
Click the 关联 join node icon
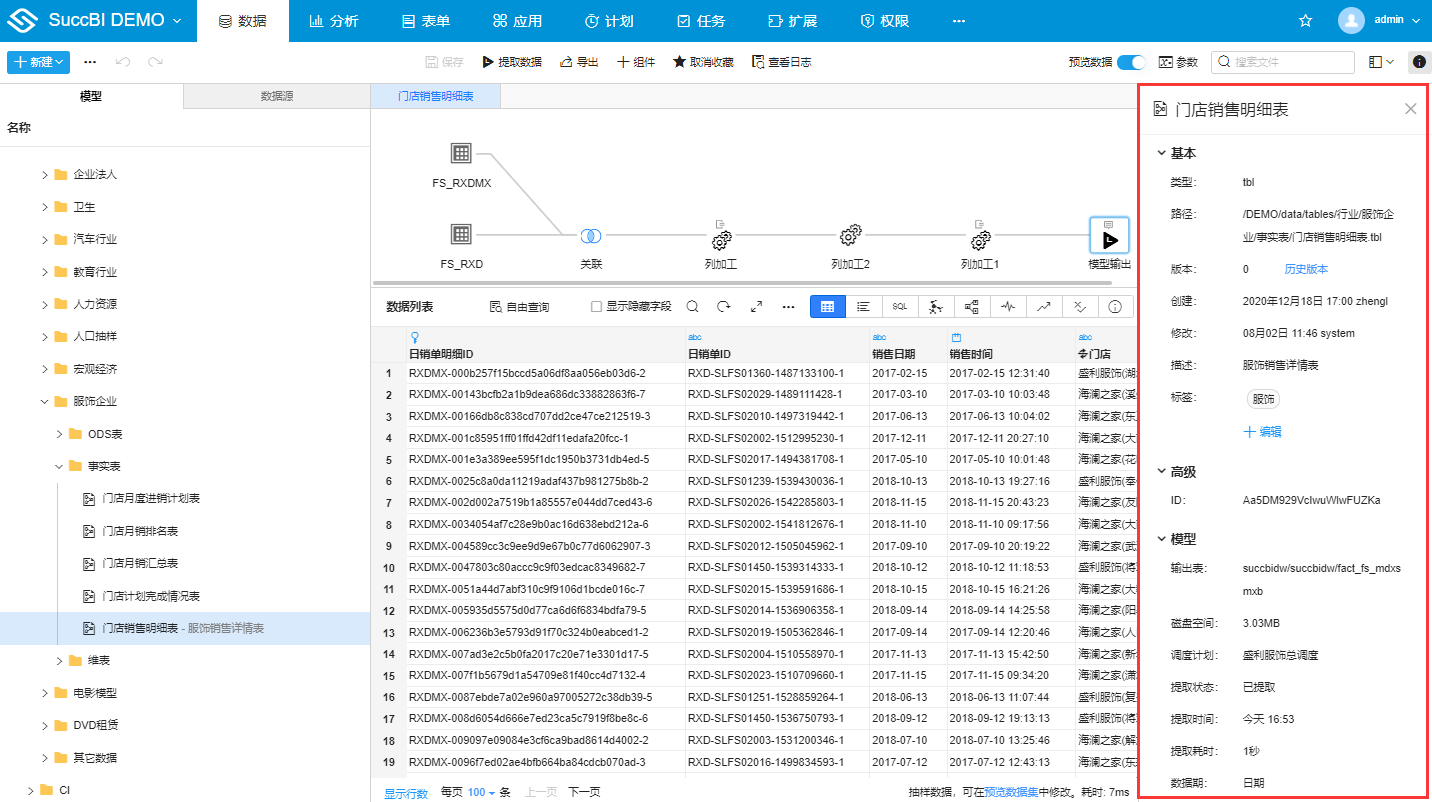coord(591,236)
